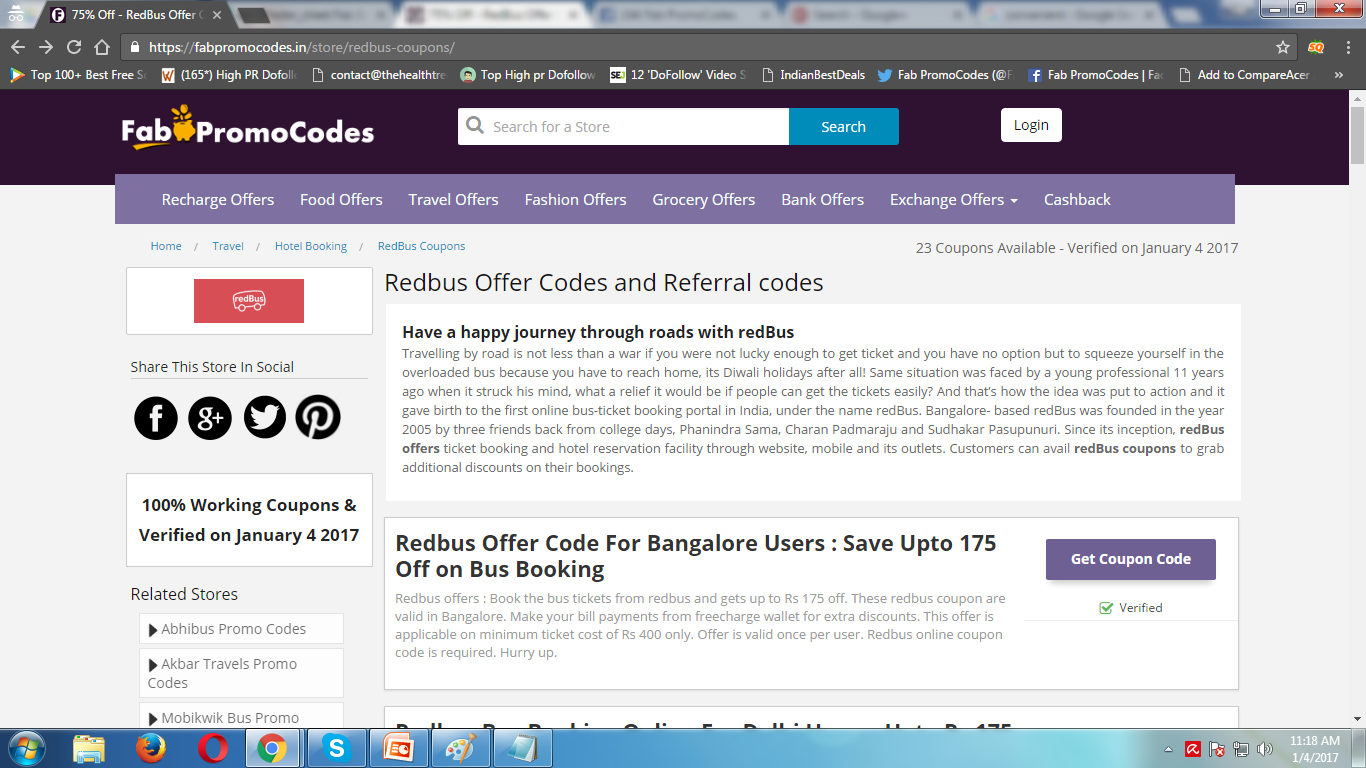Open Fab PromoCodes Twitter bookmark
Image resolution: width=1366 pixels, height=768 pixels.
click(944, 75)
